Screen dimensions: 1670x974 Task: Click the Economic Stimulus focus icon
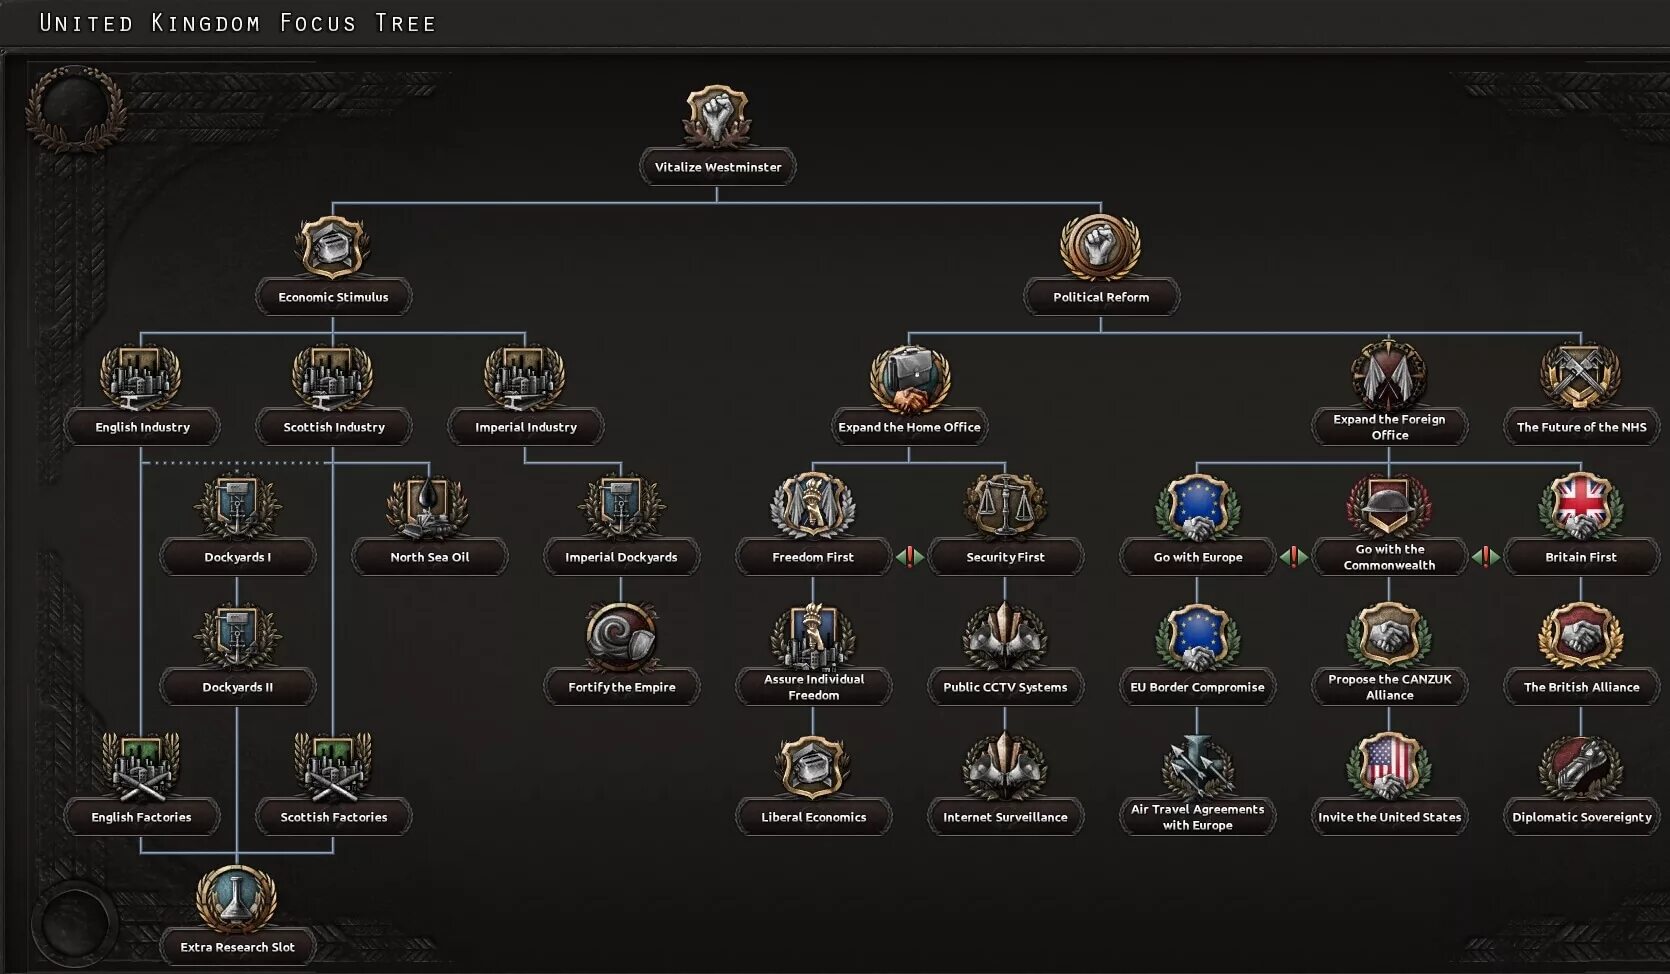point(333,246)
